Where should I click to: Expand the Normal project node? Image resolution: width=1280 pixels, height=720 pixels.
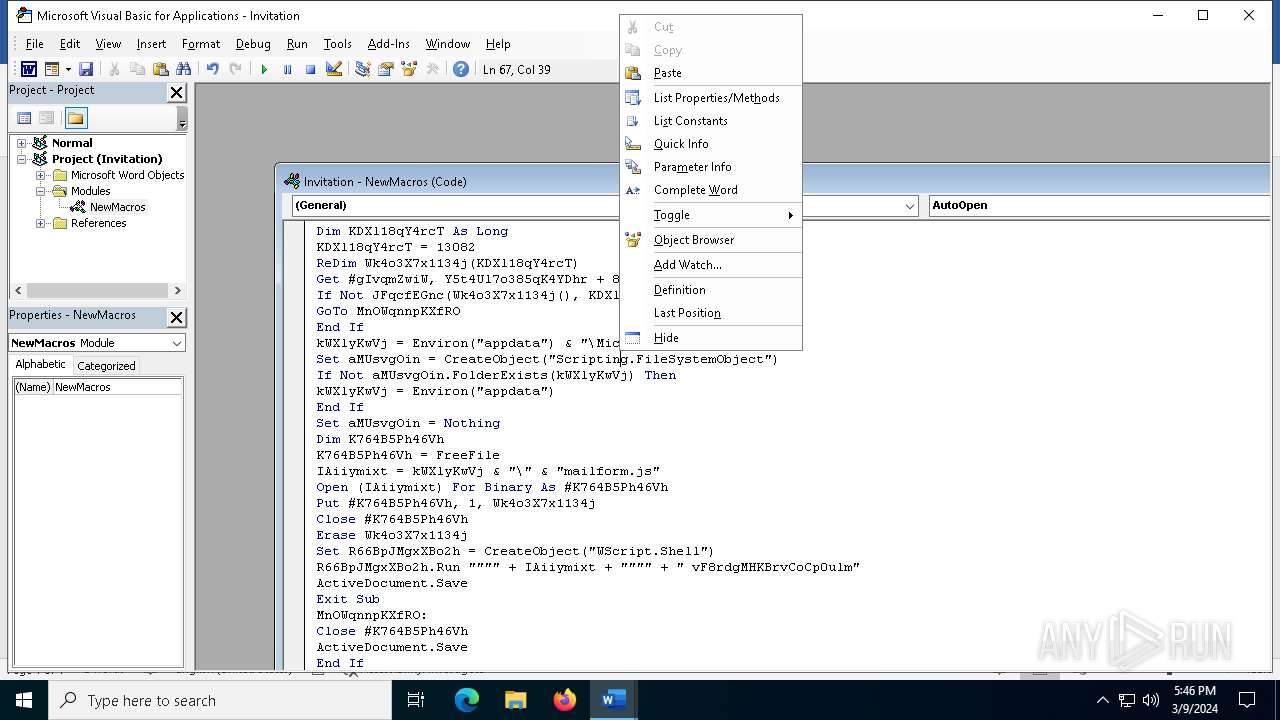(21, 143)
